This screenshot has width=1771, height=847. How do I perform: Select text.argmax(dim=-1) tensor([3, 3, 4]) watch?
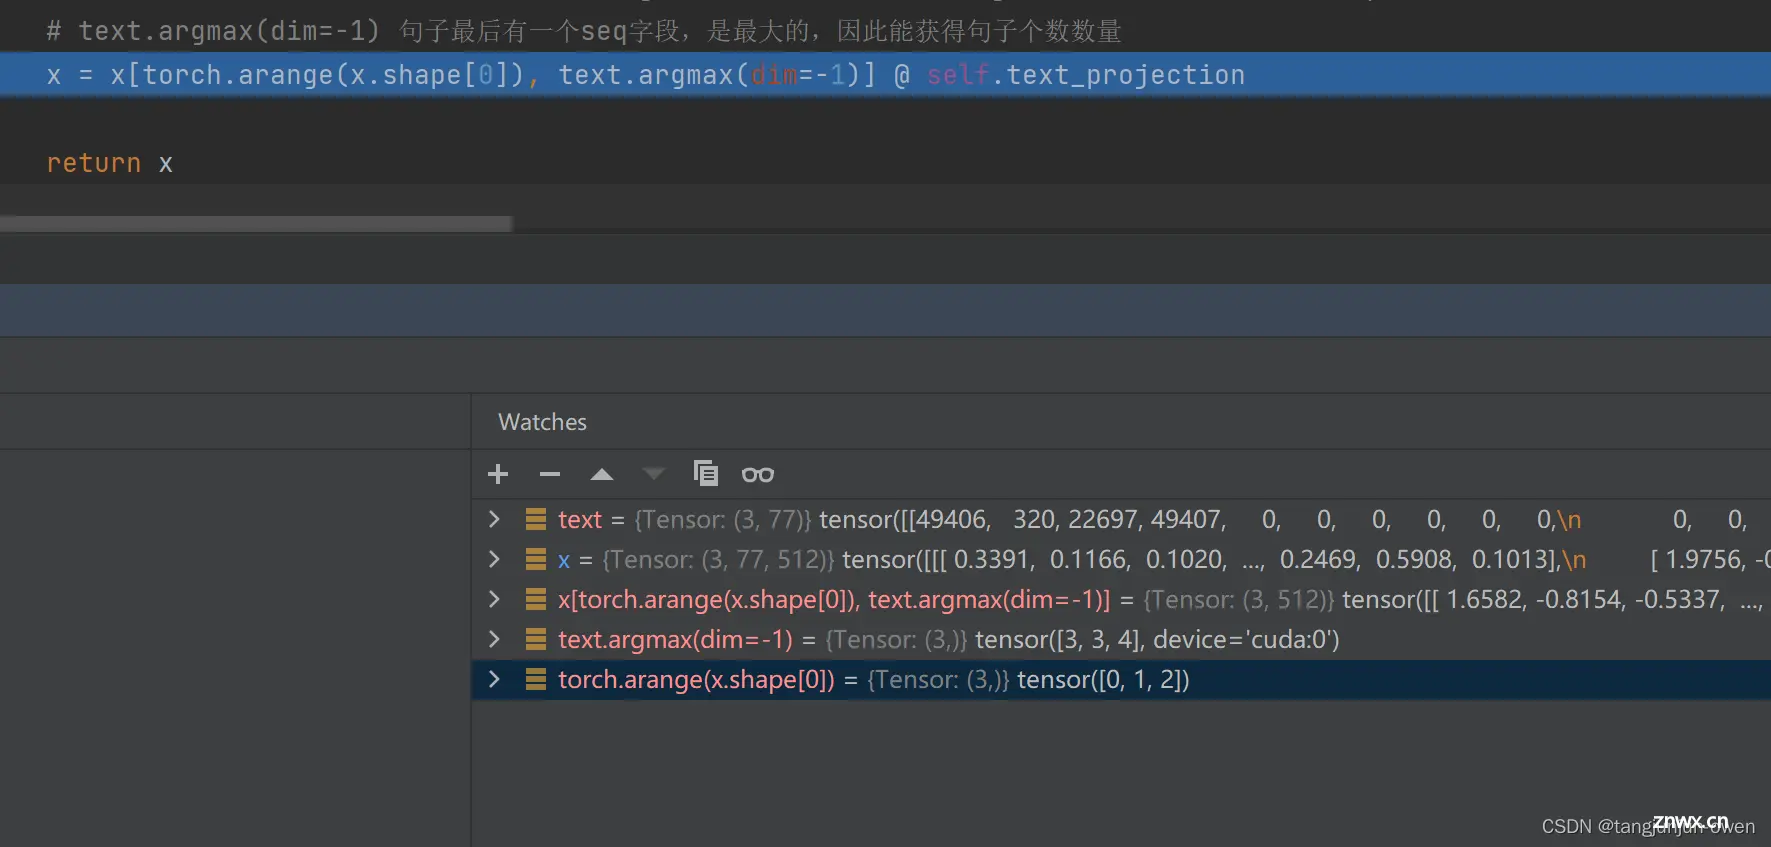[x=1121, y=639]
